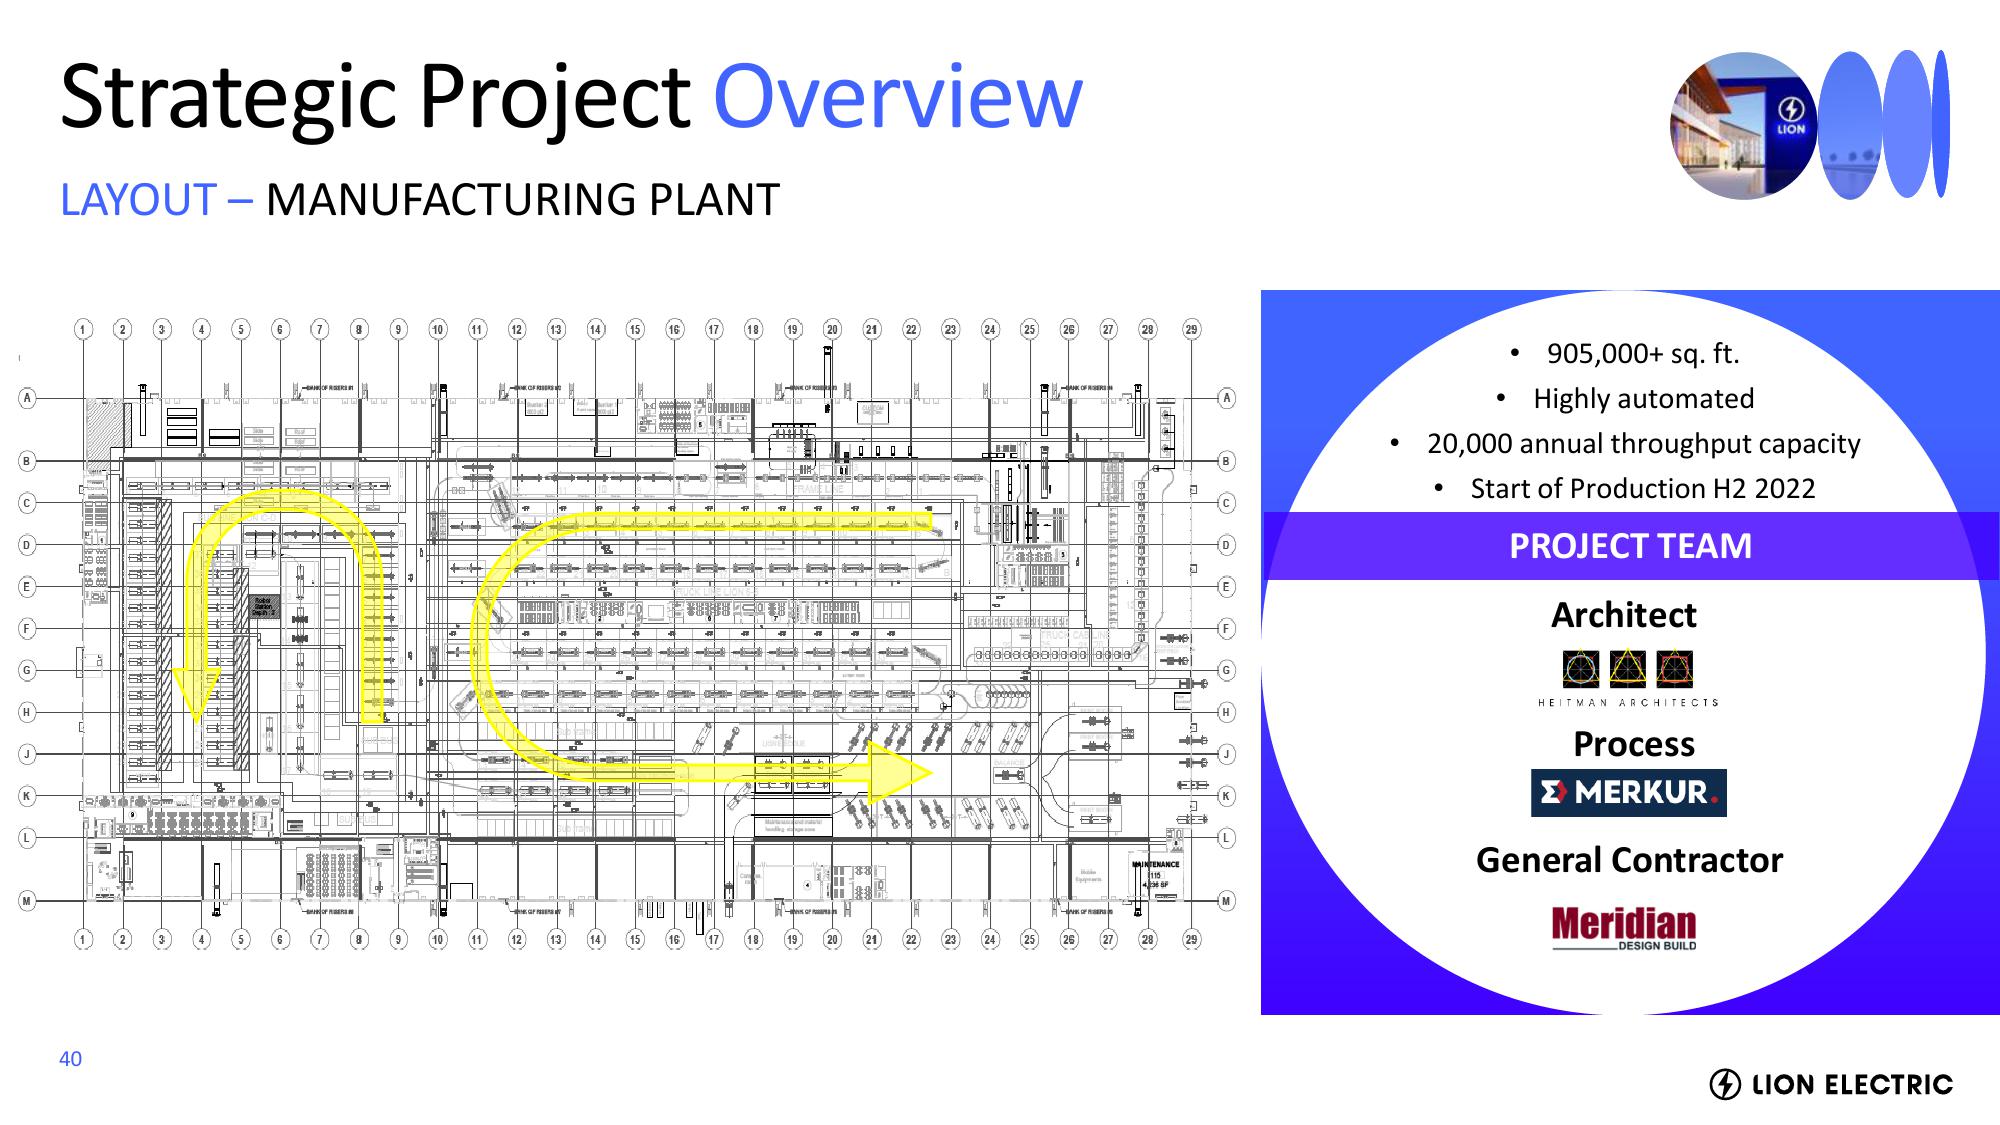
Task: Click the 'Highly automated' bullet
Action: [1643, 399]
